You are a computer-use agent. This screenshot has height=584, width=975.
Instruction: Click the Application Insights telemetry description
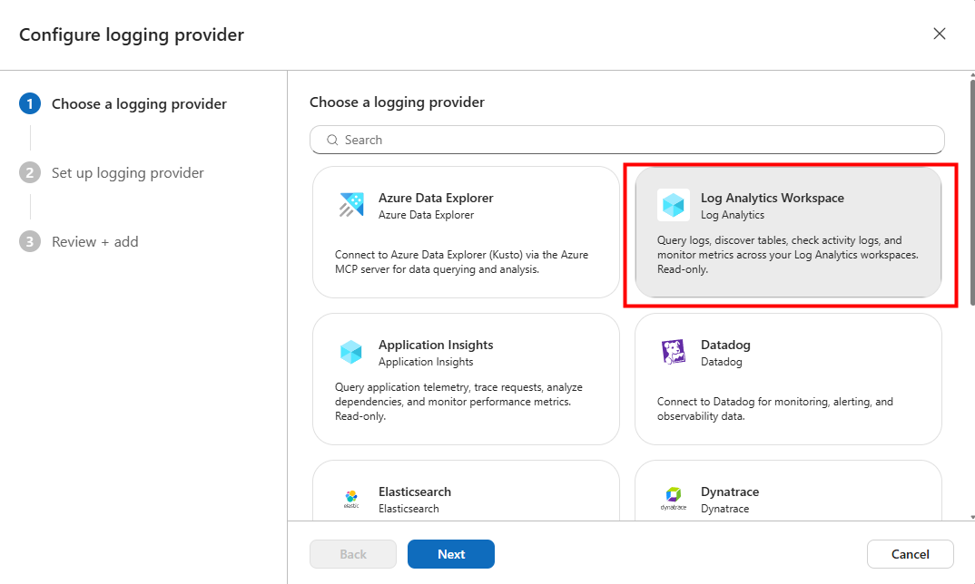(459, 402)
